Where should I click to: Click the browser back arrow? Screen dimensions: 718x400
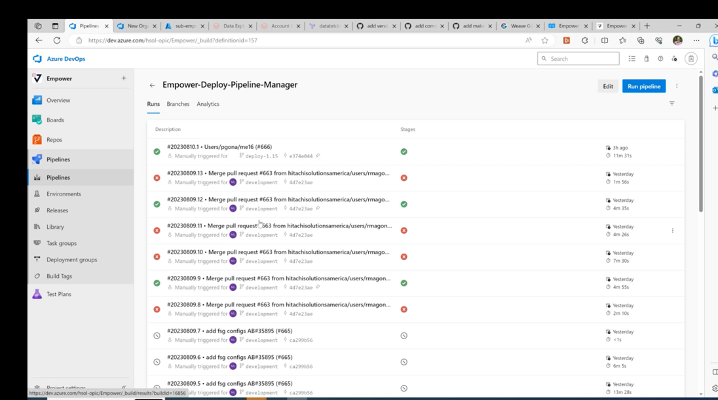tap(39, 40)
